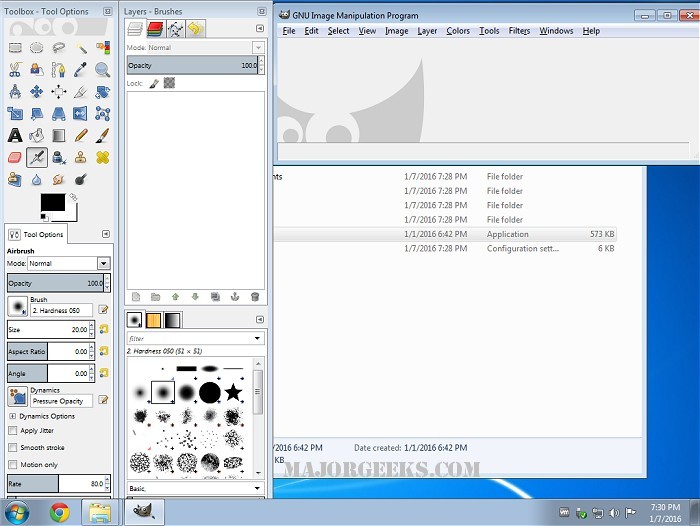This screenshot has height=526, width=700.
Task: Select the Ink tool
Action: (58, 157)
